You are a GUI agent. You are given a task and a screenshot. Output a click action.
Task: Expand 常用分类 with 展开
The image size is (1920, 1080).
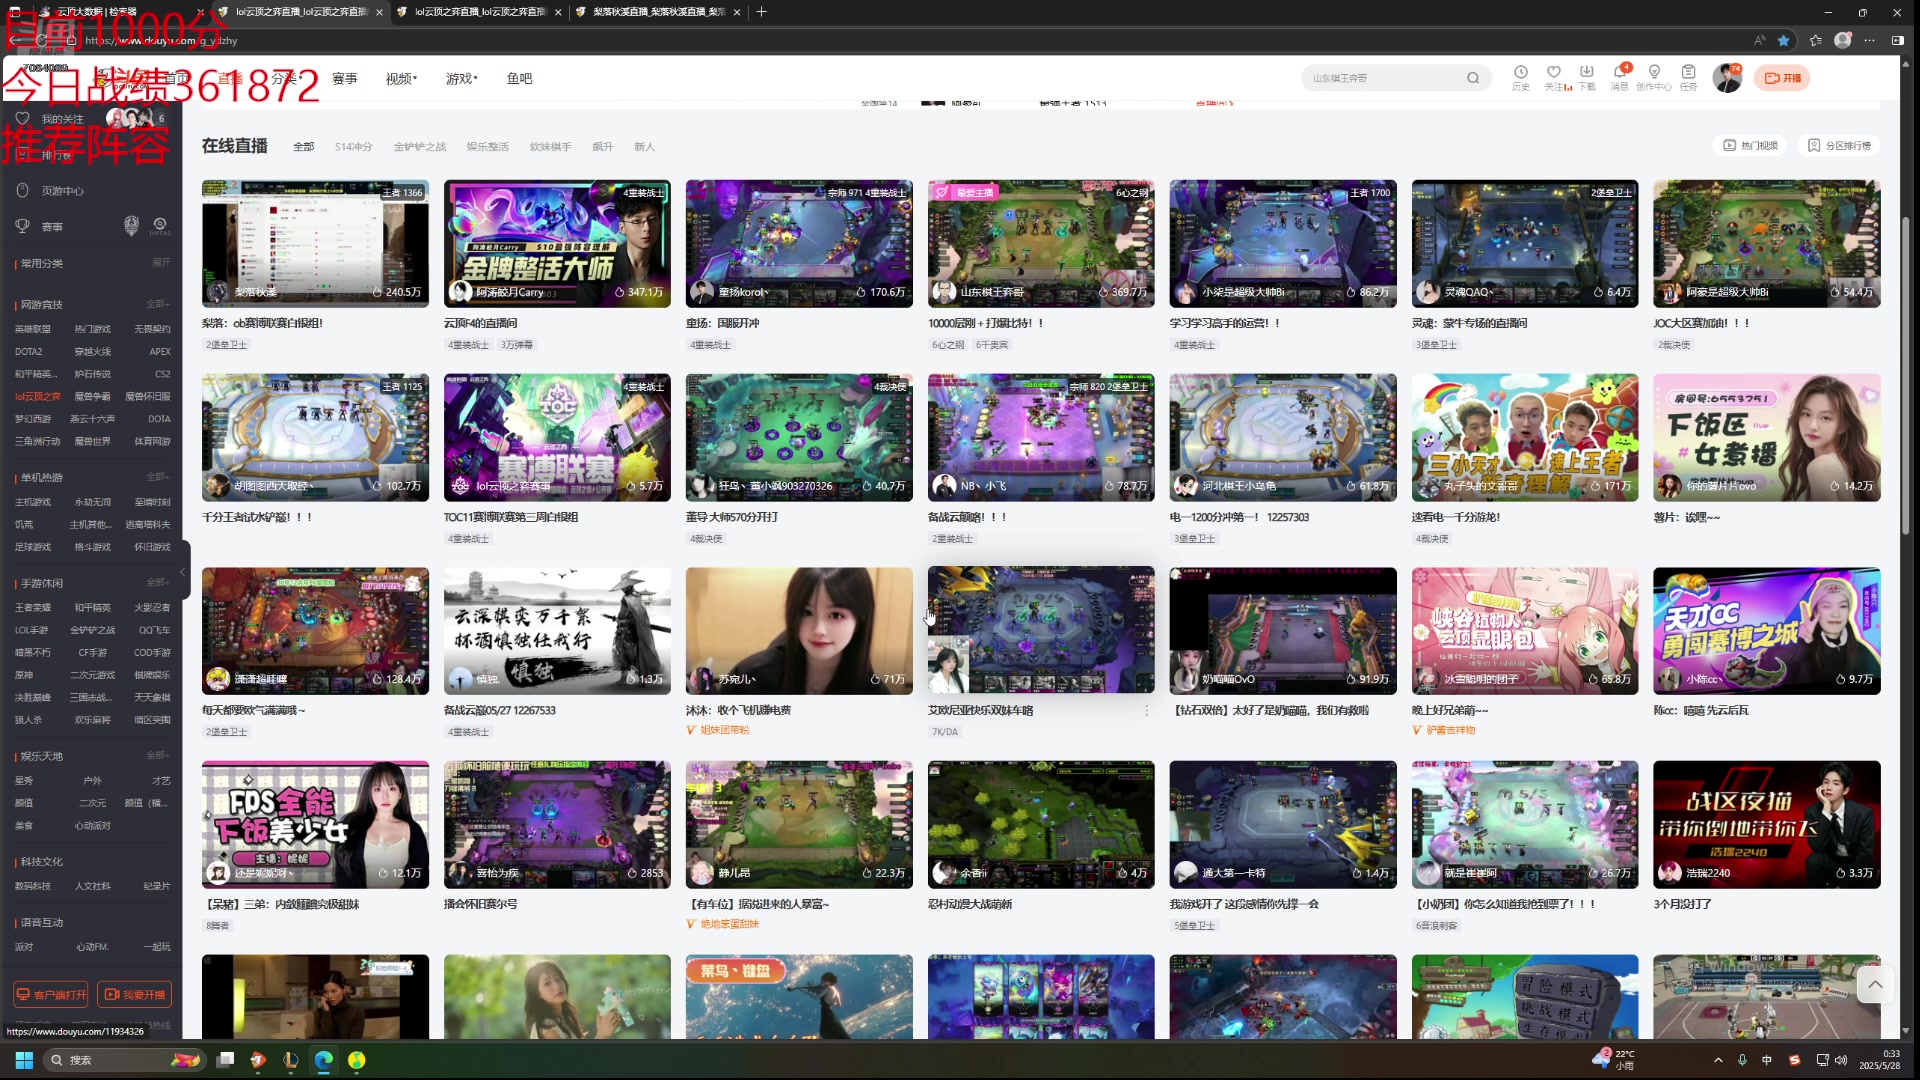click(161, 263)
